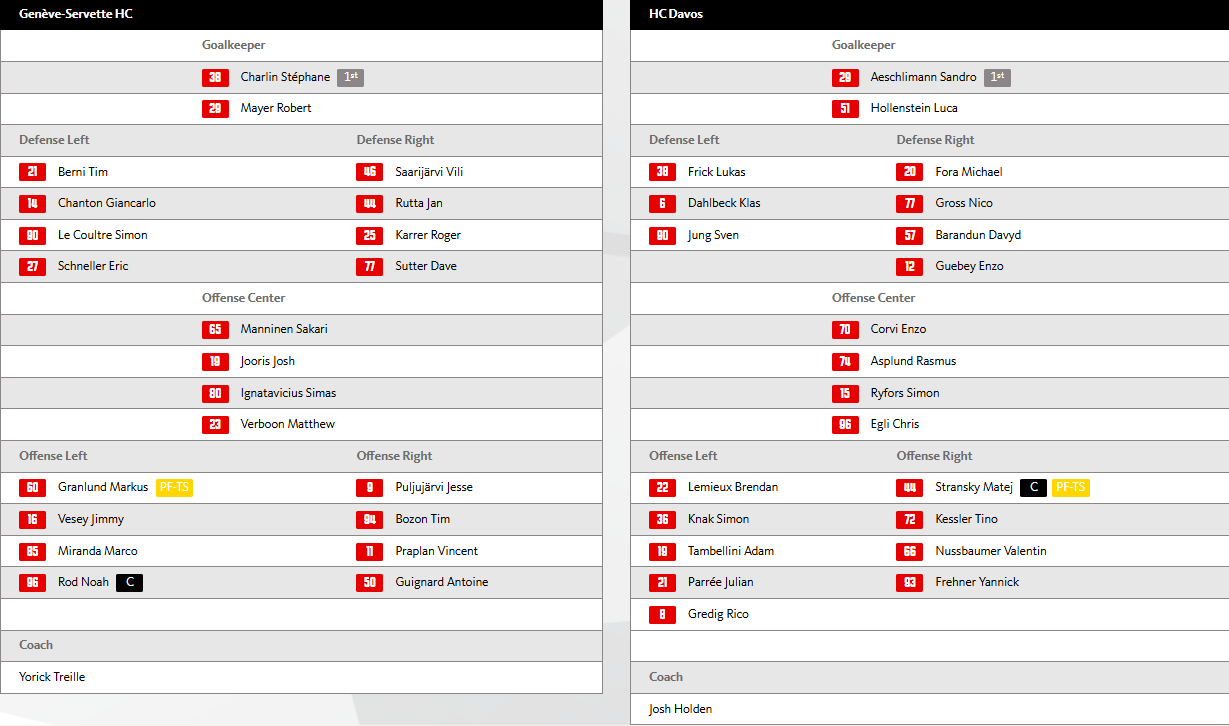Select Davos forward Tambellini Adam
Viewport: 1229px width, 726px height.
(731, 551)
